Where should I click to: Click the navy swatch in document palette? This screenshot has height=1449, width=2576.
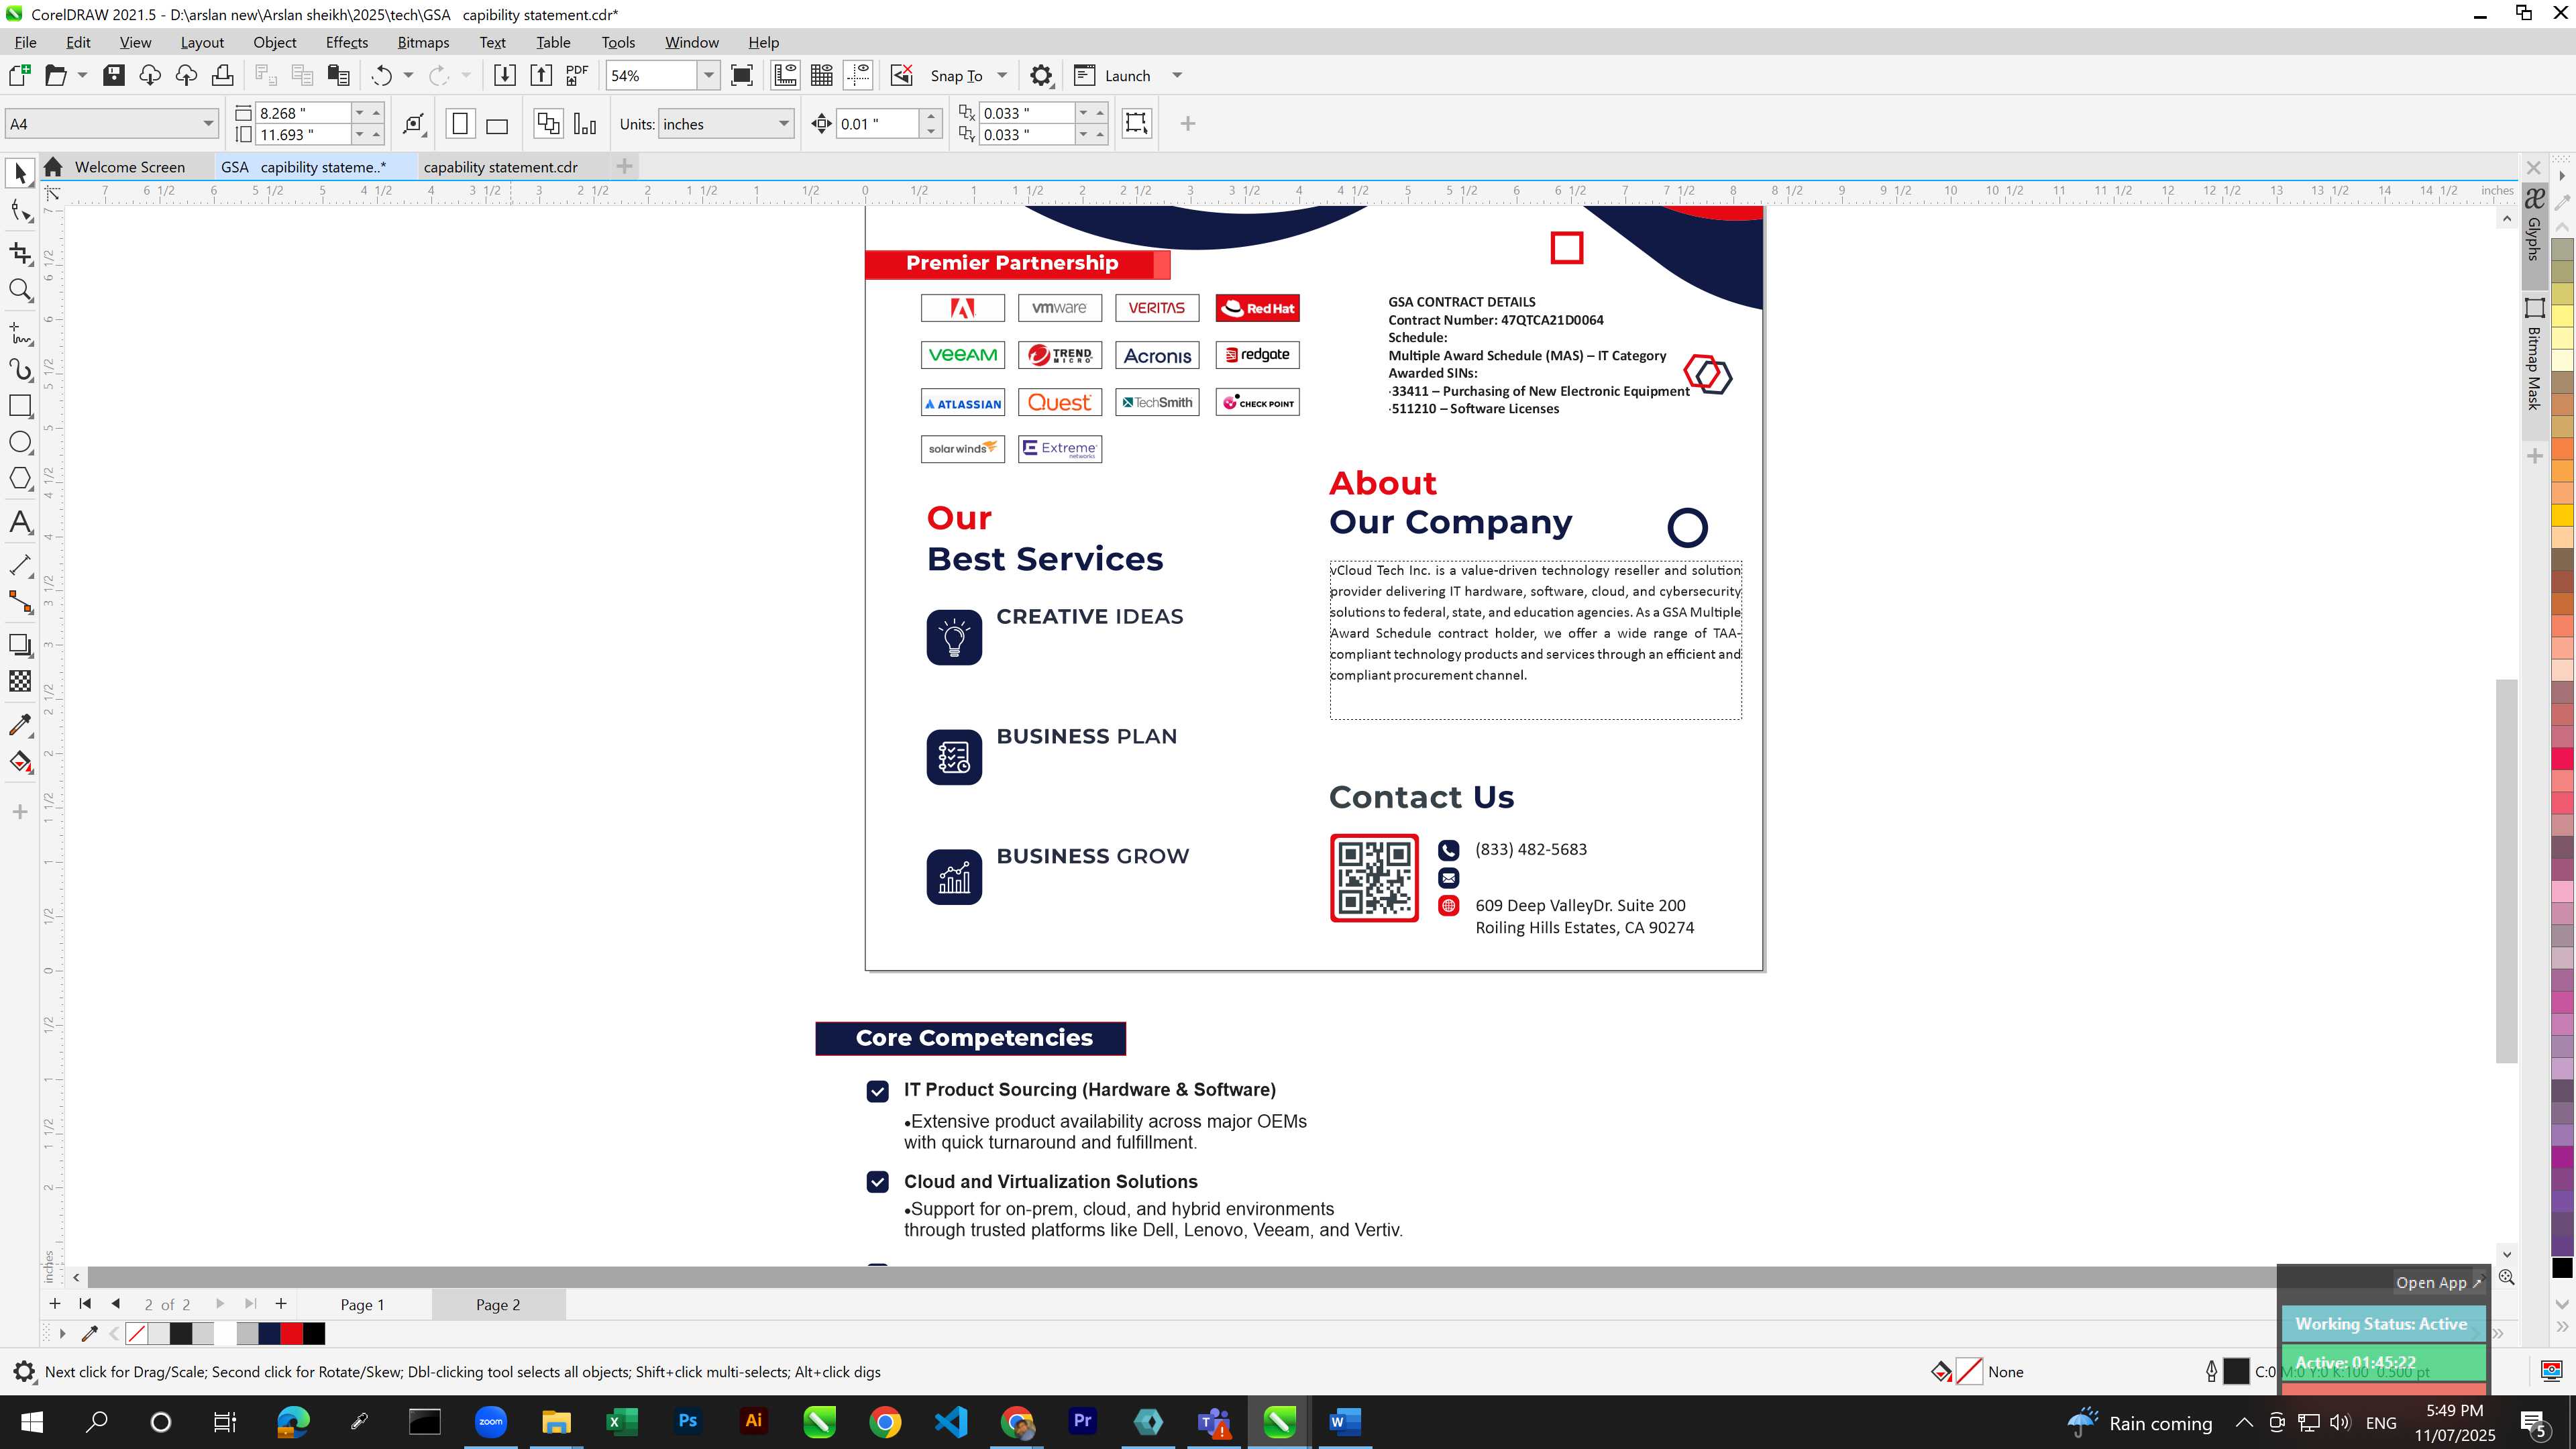269,1333
